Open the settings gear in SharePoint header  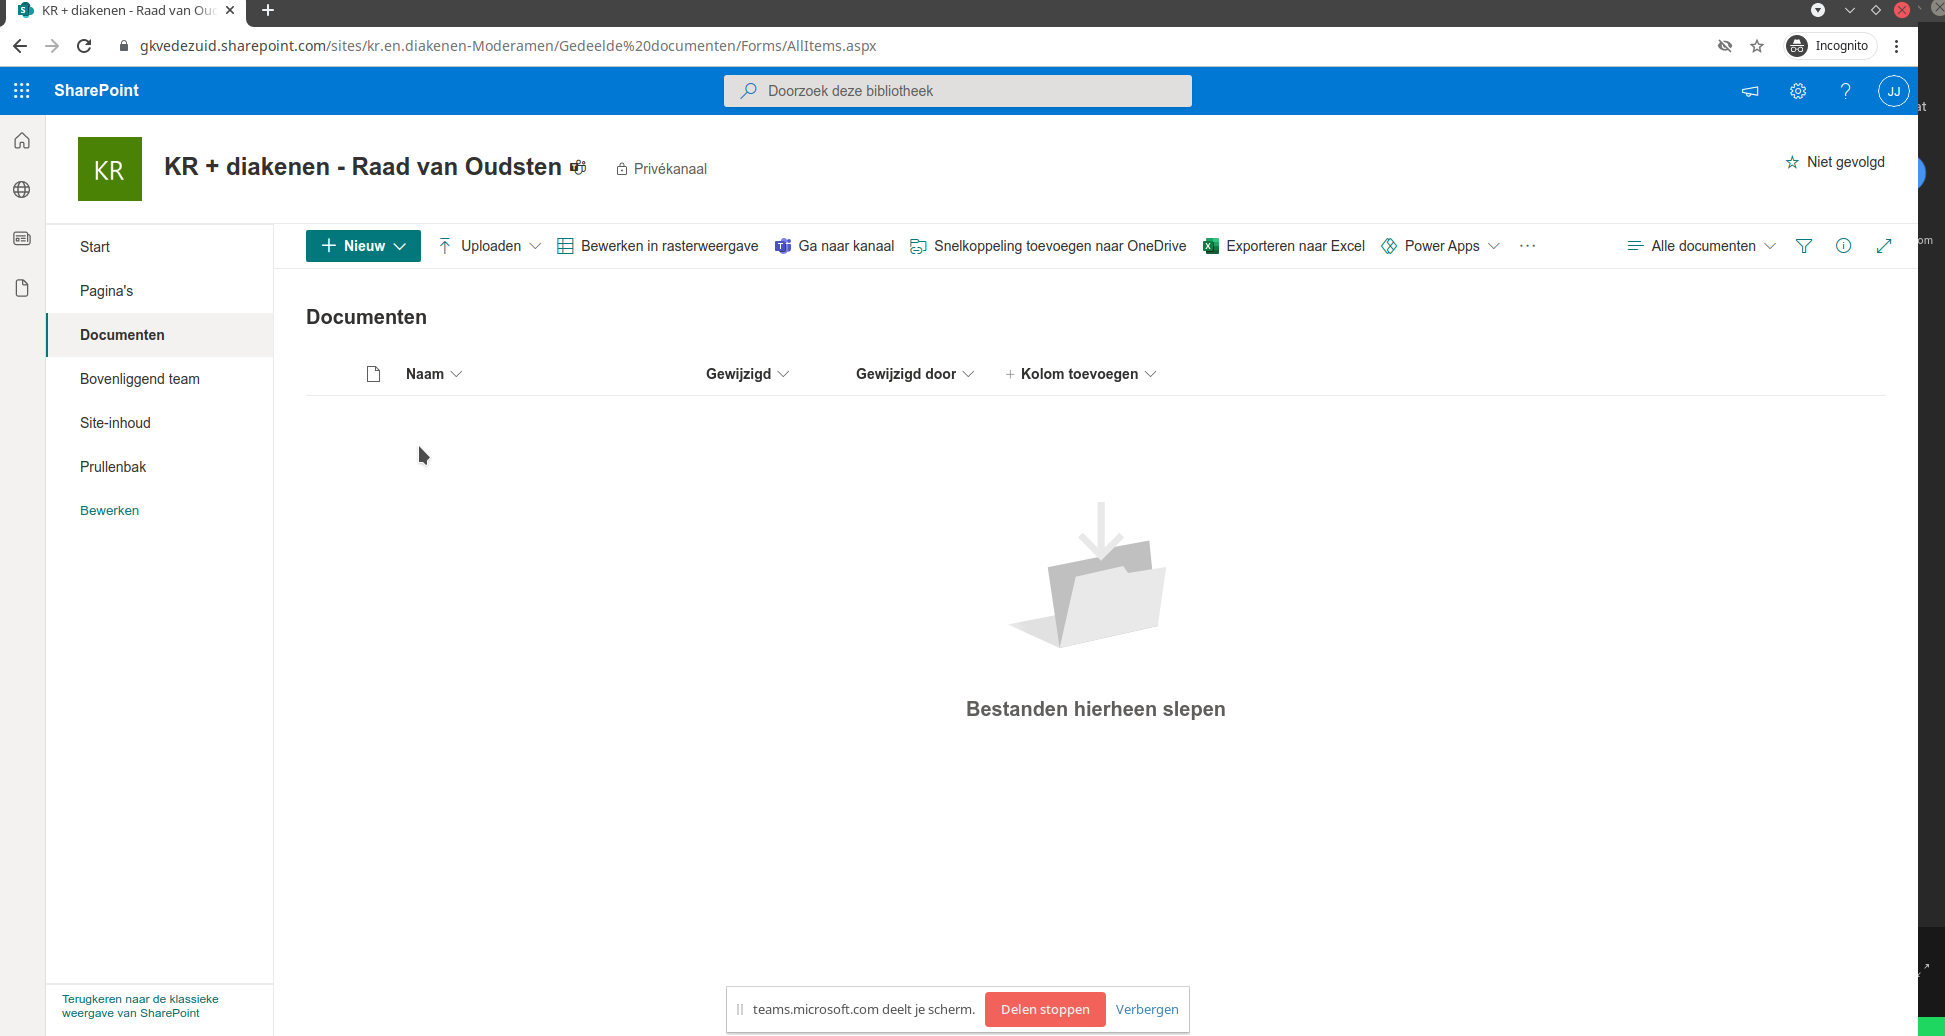coord(1797,91)
